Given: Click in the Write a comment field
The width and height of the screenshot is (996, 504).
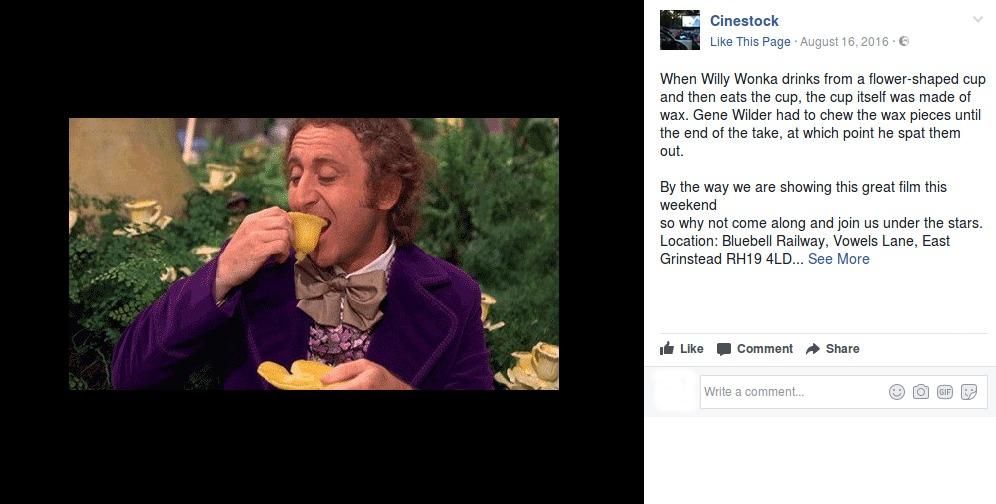Looking at the screenshot, I should tap(794, 392).
